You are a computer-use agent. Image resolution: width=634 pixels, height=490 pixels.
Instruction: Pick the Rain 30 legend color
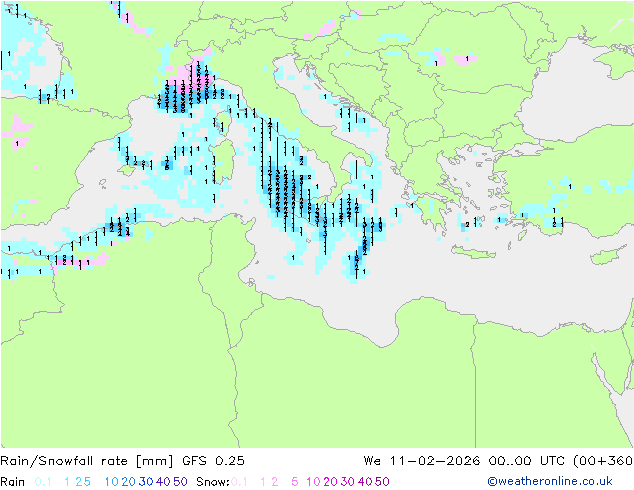(x=146, y=482)
